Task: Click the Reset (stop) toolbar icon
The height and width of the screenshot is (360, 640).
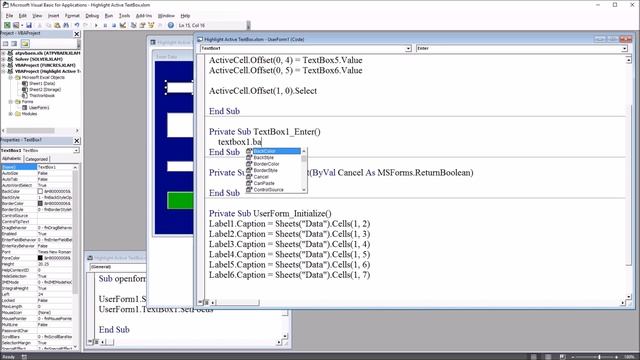Action: coord(114,25)
